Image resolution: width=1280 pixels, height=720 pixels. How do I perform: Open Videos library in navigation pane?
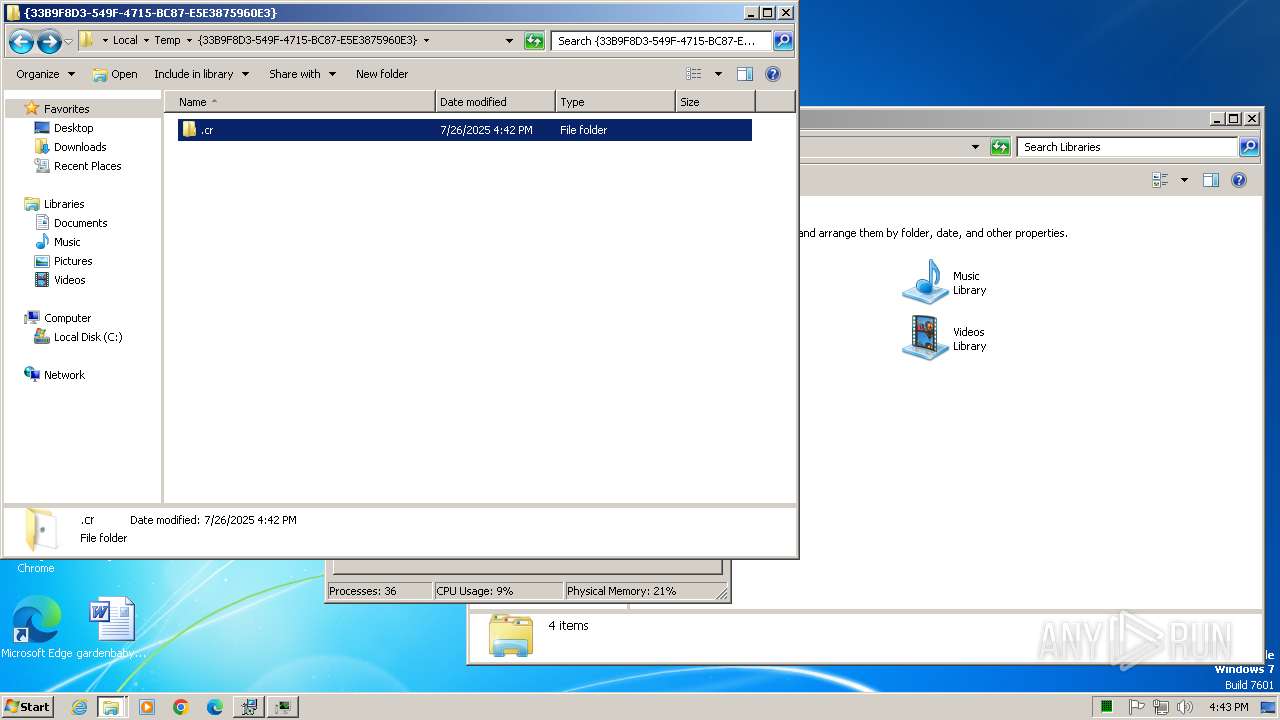tap(69, 280)
